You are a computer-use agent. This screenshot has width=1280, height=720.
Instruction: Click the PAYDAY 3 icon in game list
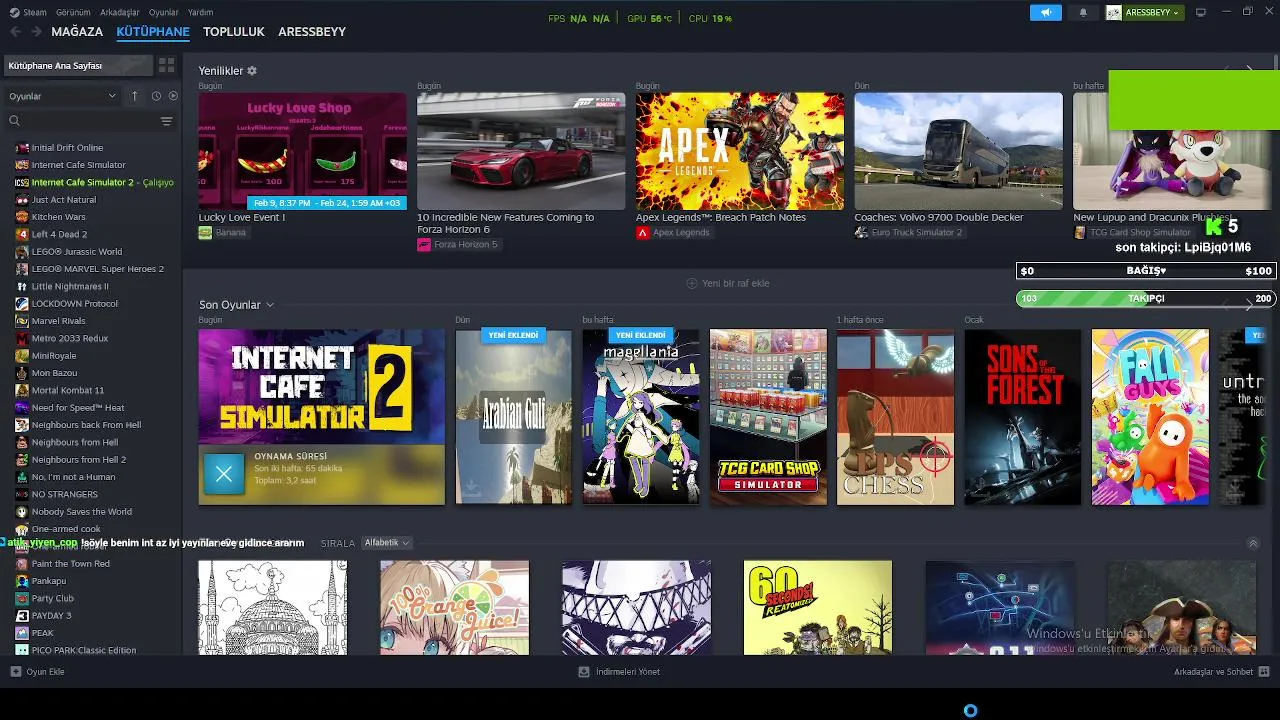coord(22,616)
